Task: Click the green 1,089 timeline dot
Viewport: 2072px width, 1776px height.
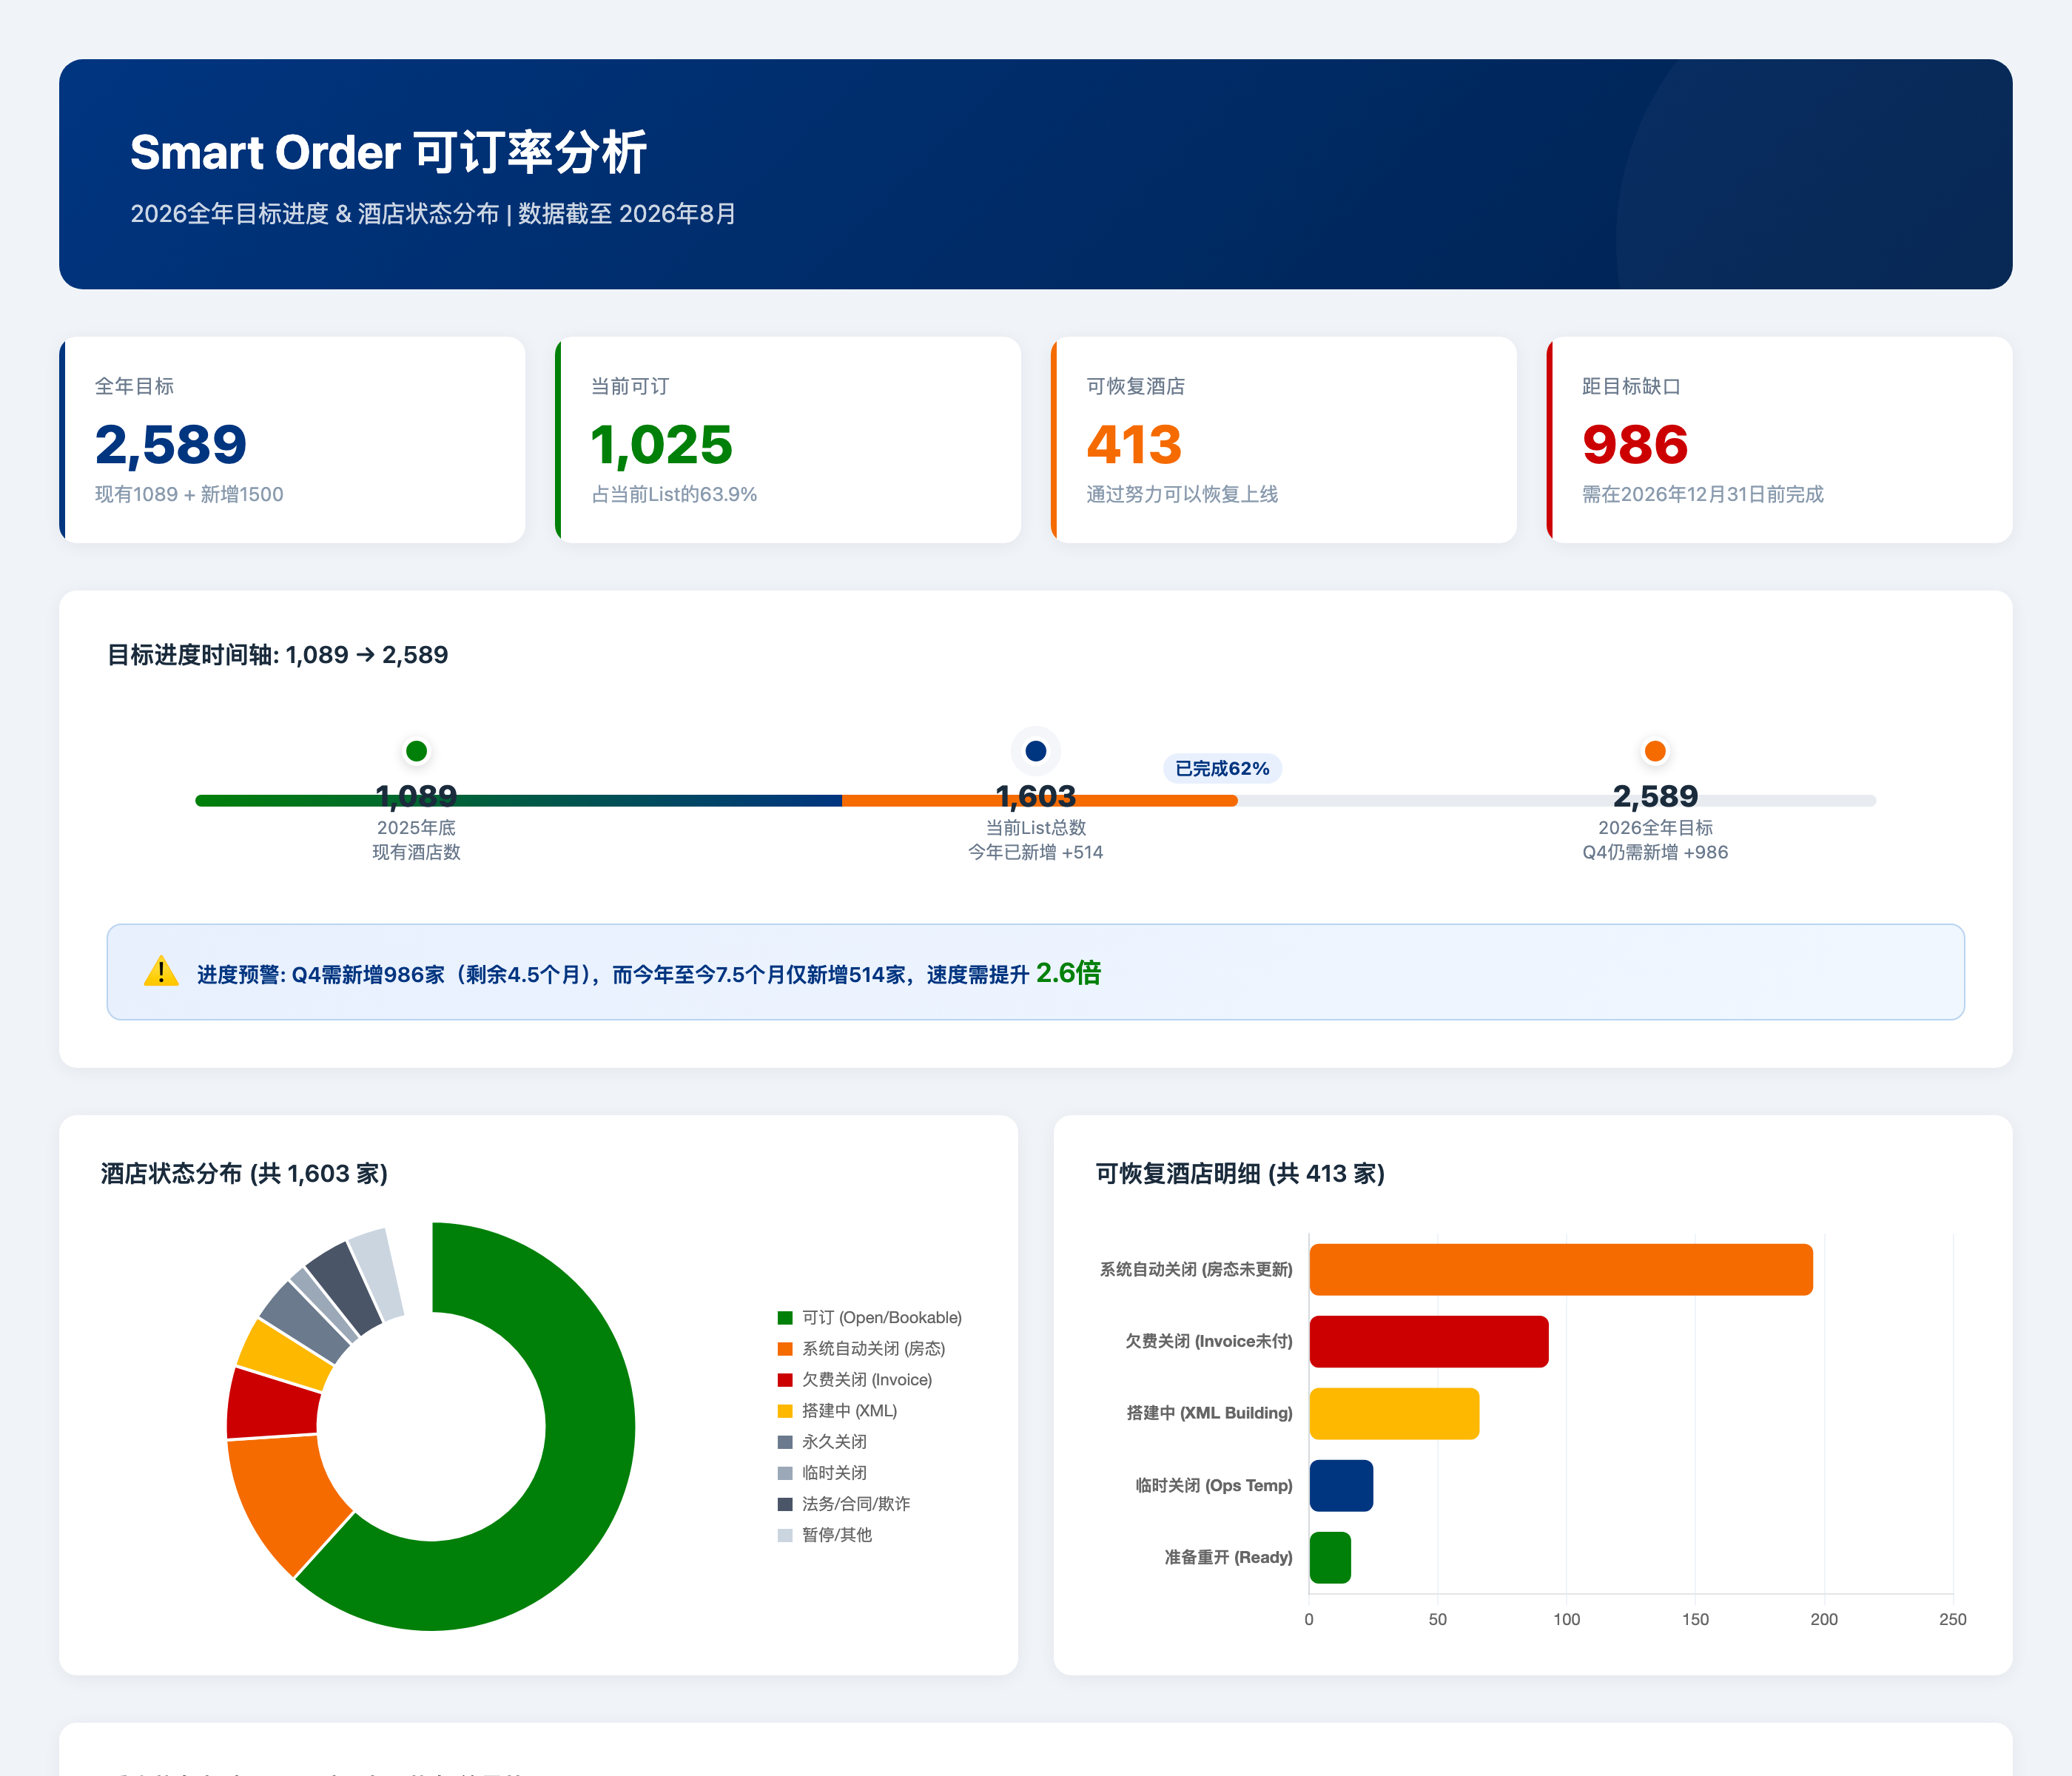Action: [416, 751]
